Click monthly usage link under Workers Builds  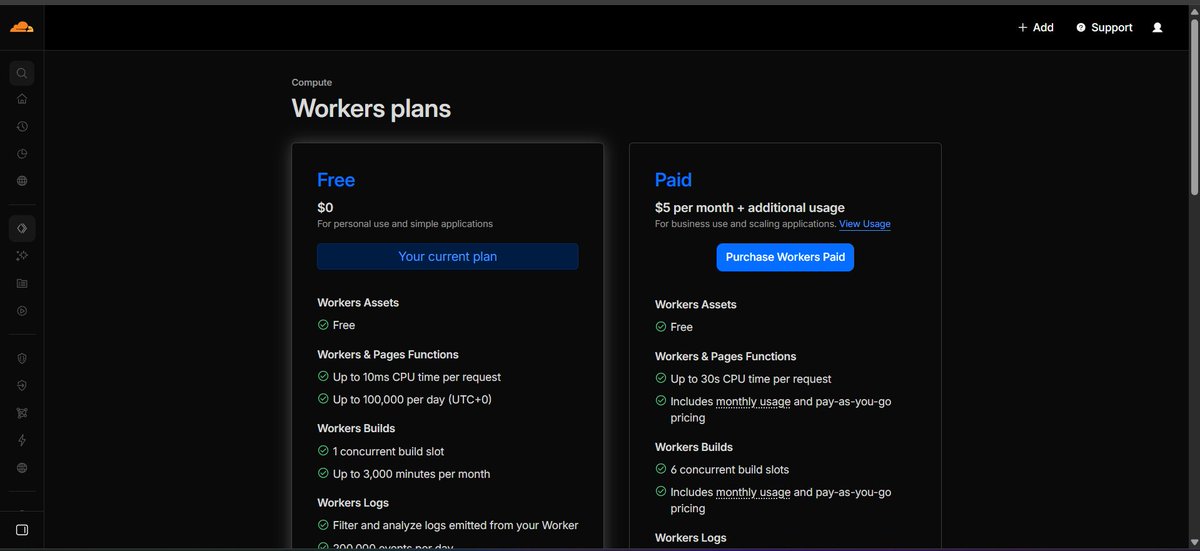(753, 492)
